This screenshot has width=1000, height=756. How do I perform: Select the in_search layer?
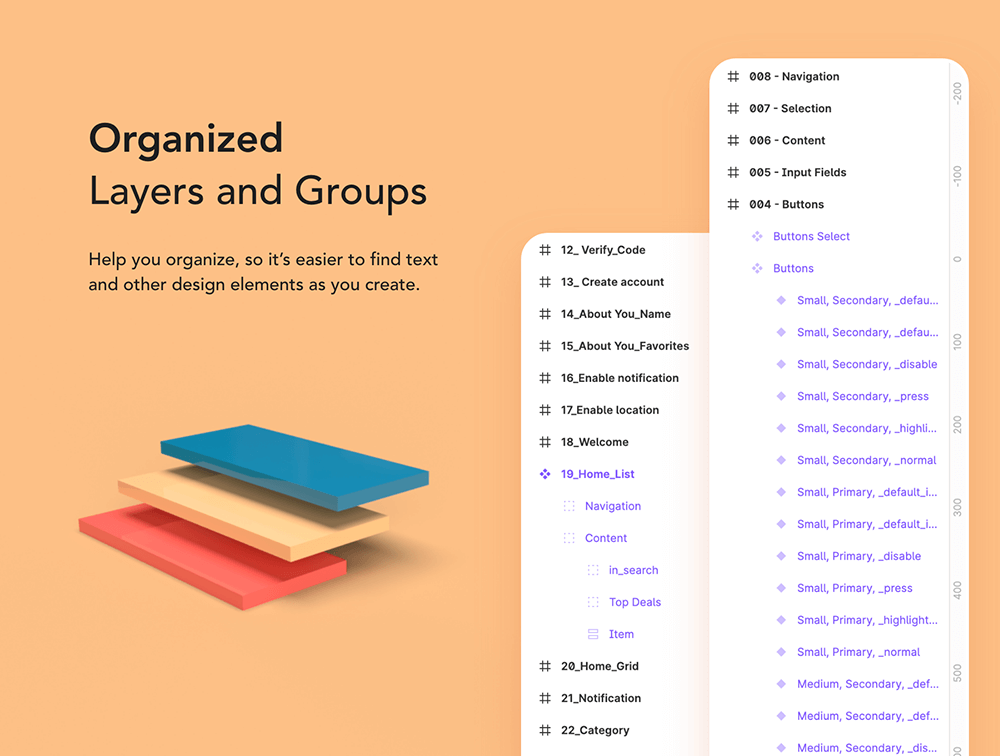(x=633, y=570)
